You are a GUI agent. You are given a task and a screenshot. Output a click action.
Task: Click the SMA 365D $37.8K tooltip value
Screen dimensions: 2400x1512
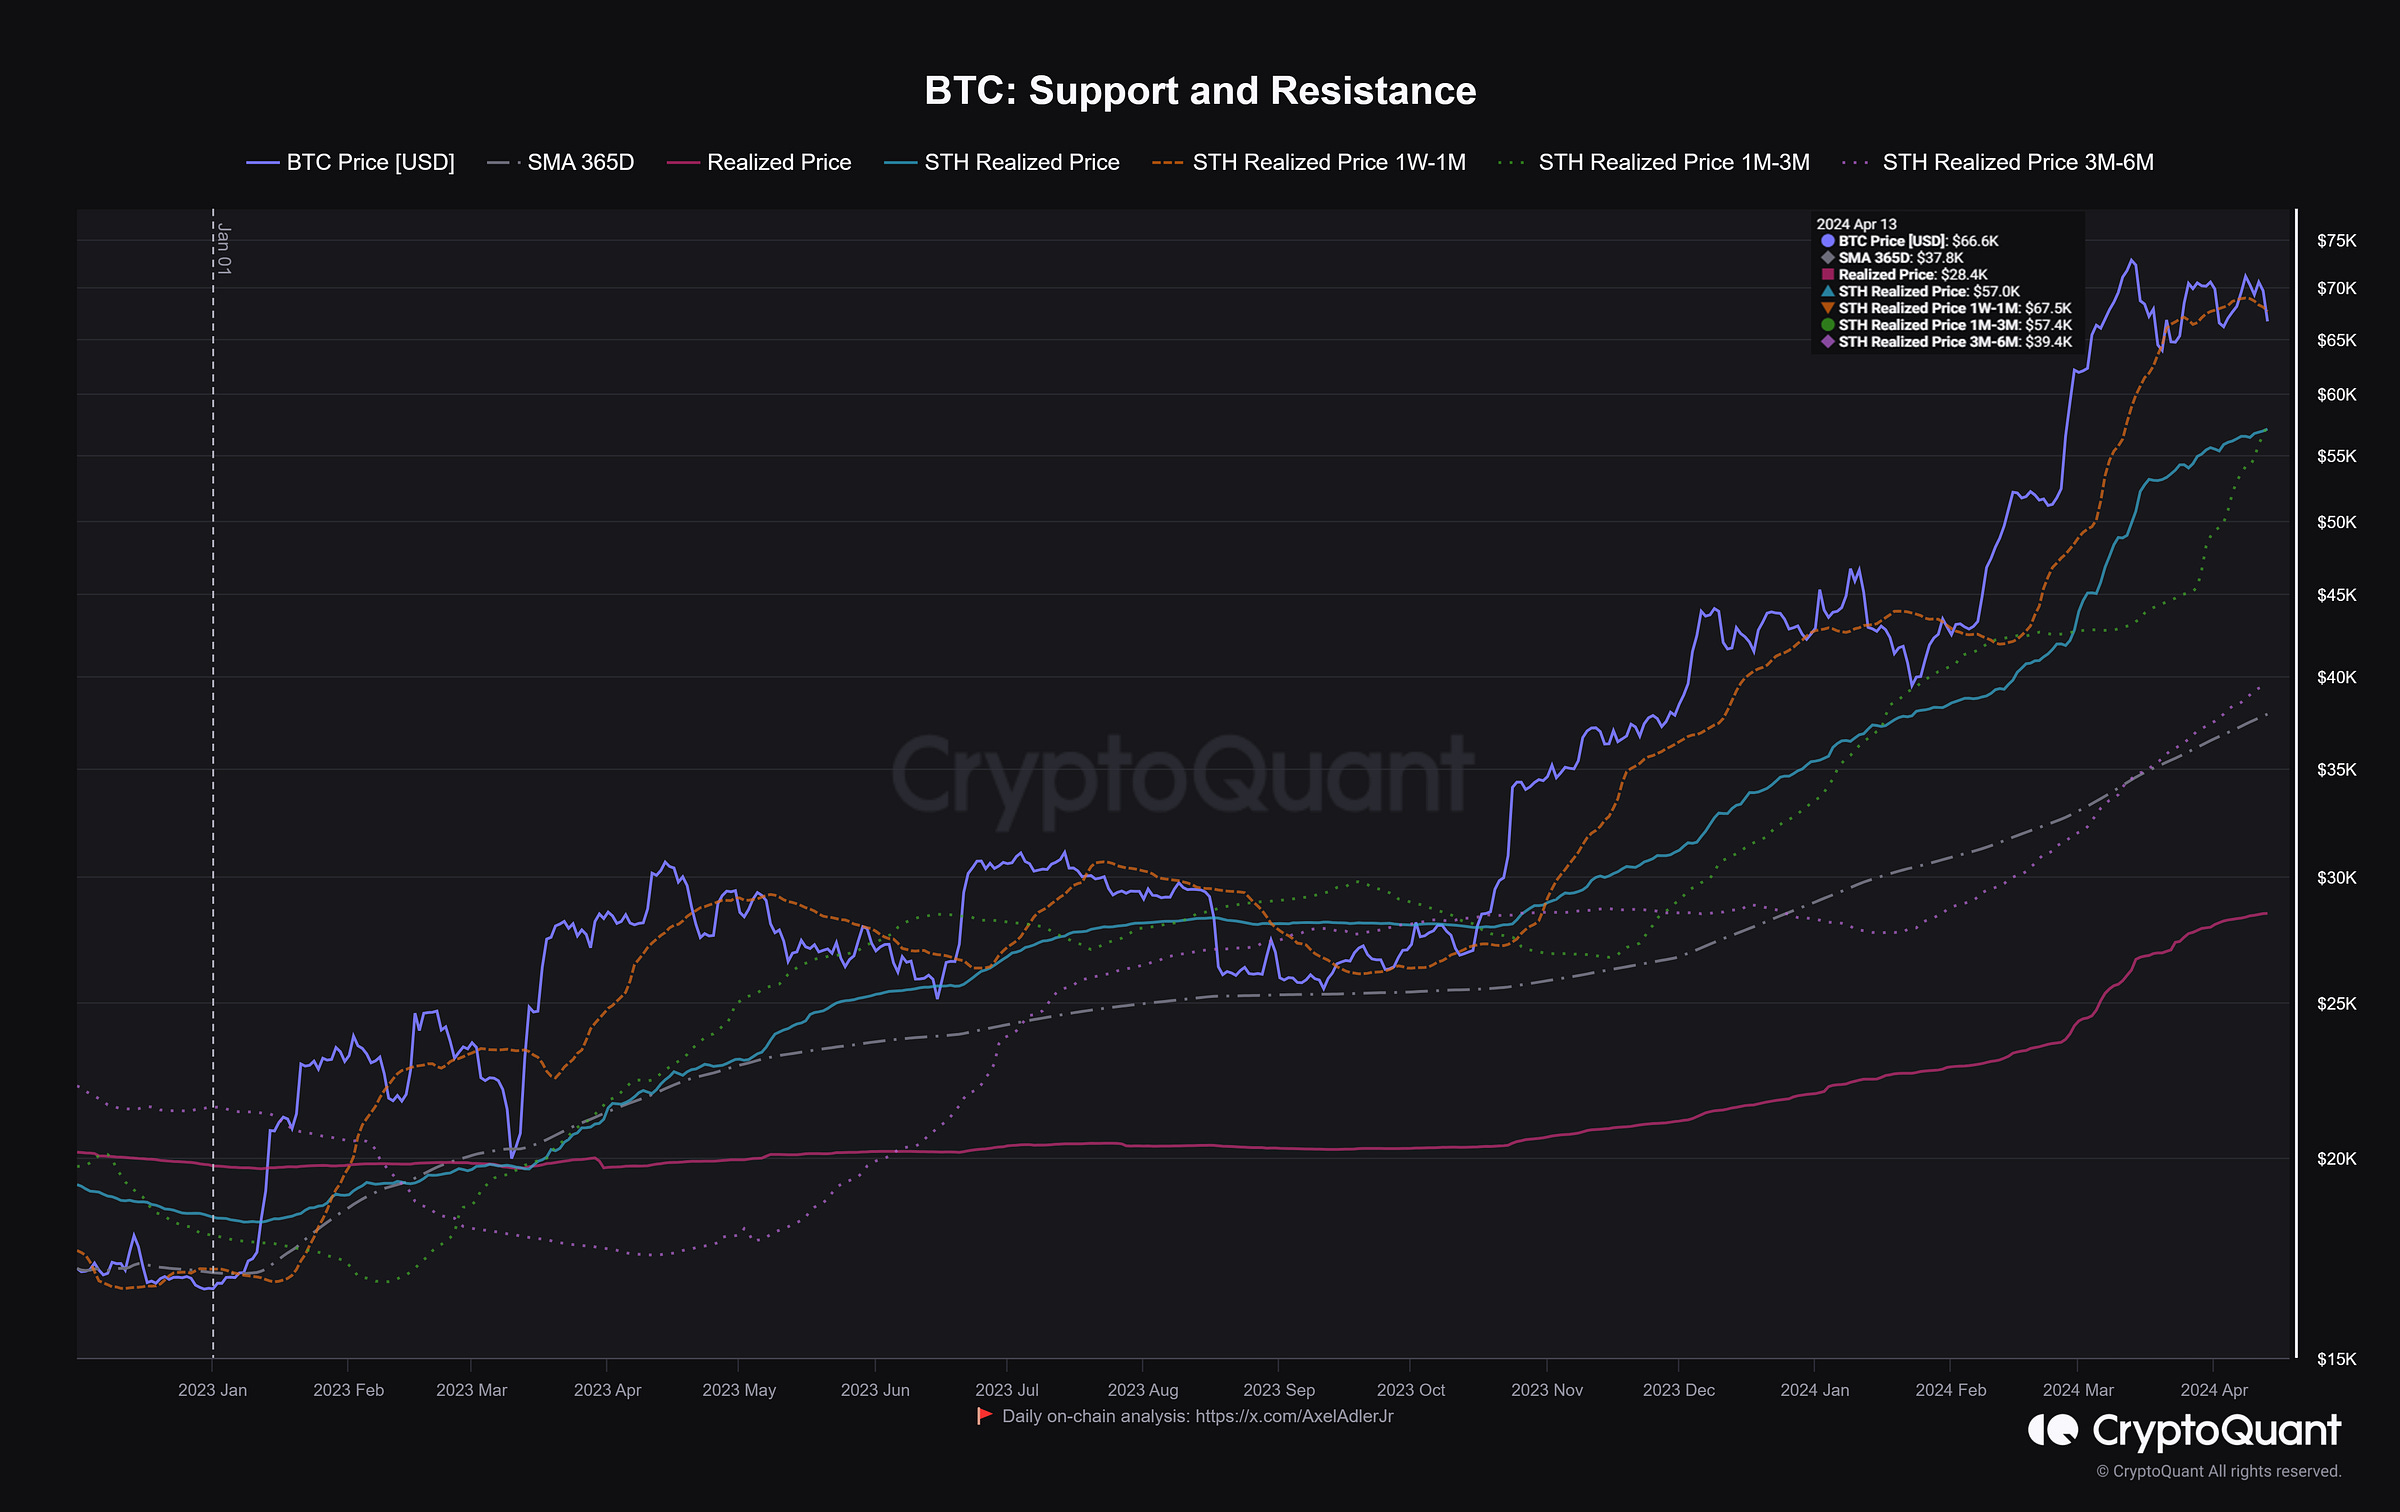1940,258
